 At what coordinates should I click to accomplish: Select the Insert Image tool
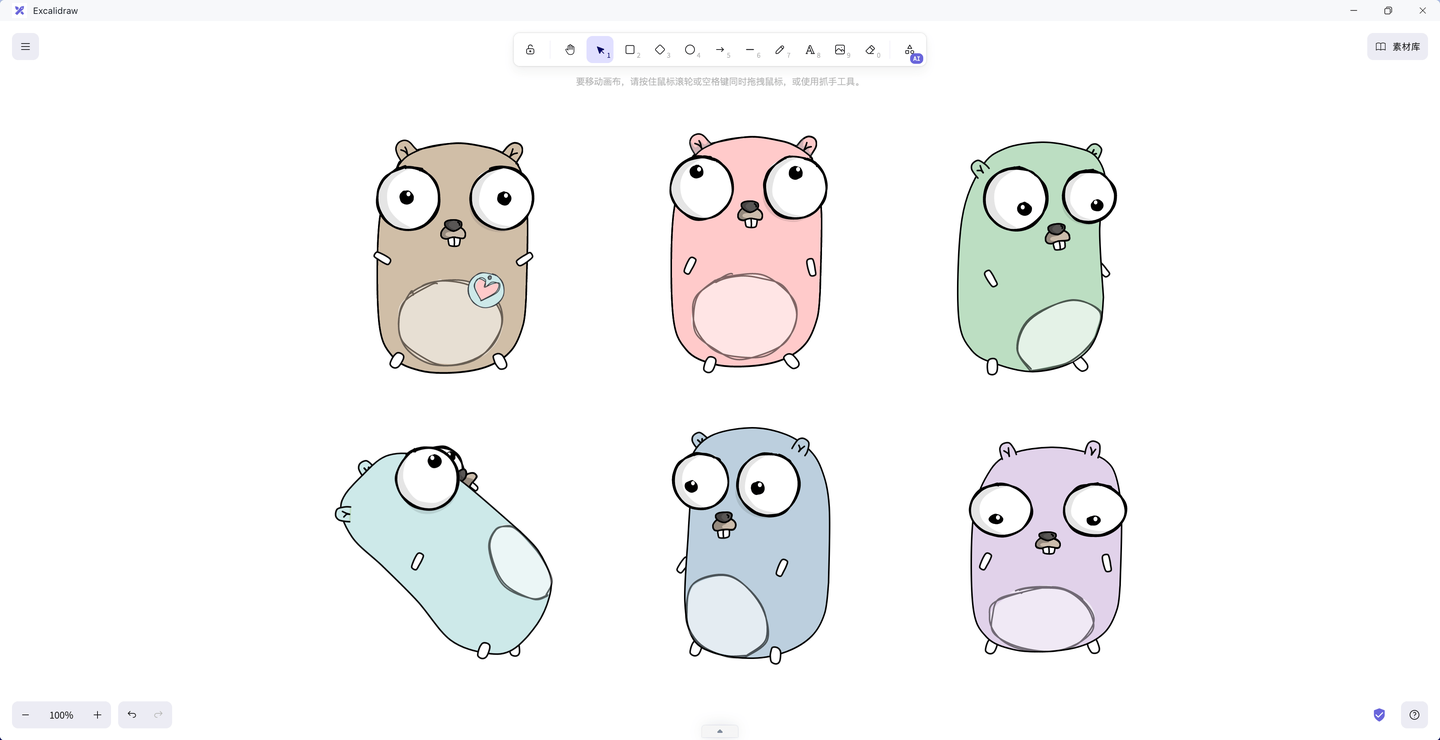(x=840, y=50)
